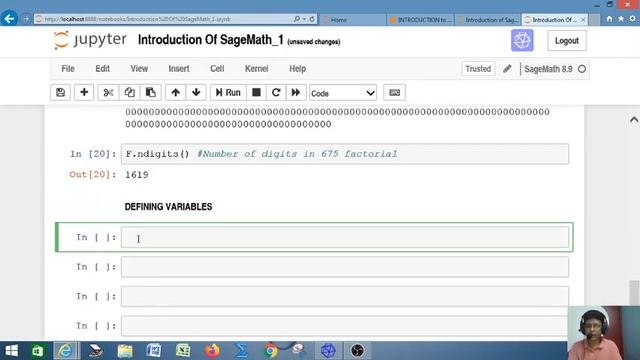This screenshot has width=640, height=360.
Task: Run the current cell
Action: [x=228, y=93]
